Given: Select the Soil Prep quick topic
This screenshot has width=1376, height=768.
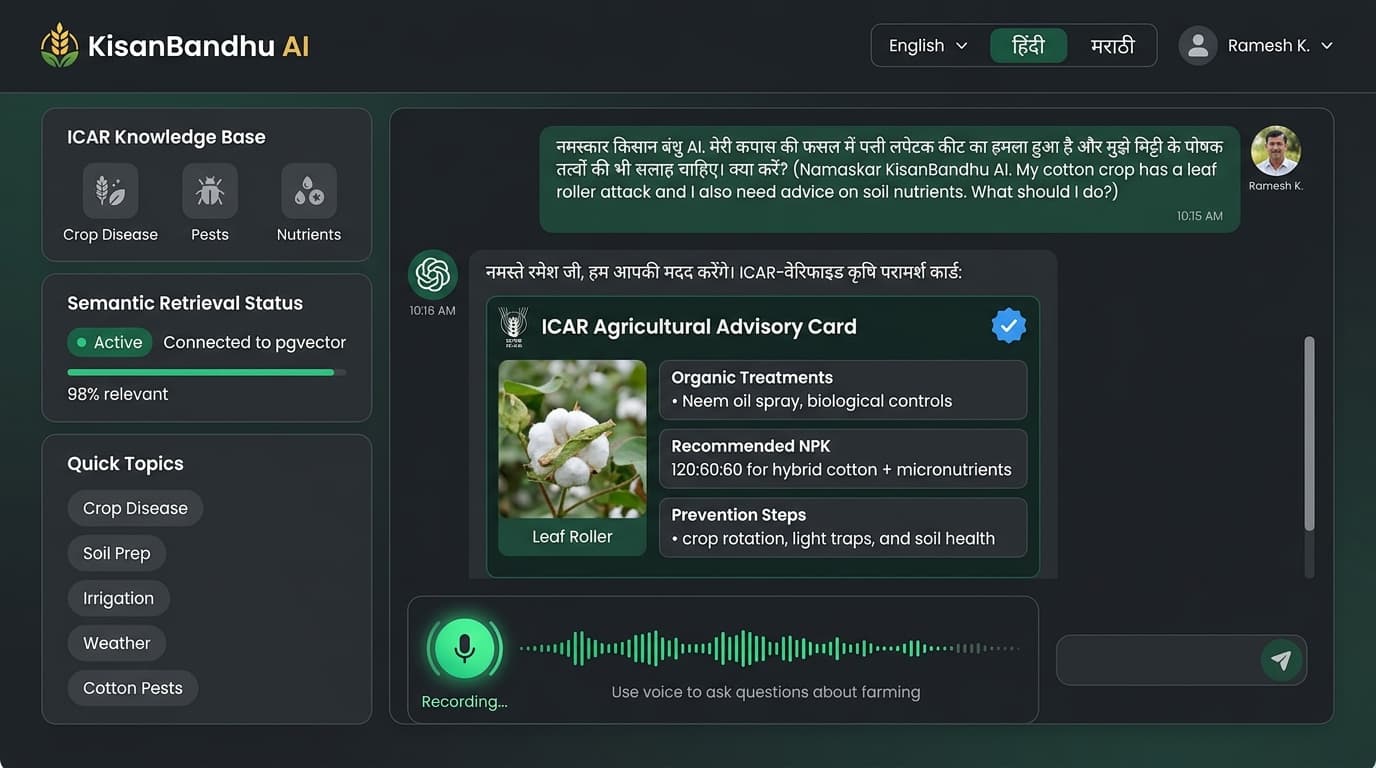Looking at the screenshot, I should 117,553.
